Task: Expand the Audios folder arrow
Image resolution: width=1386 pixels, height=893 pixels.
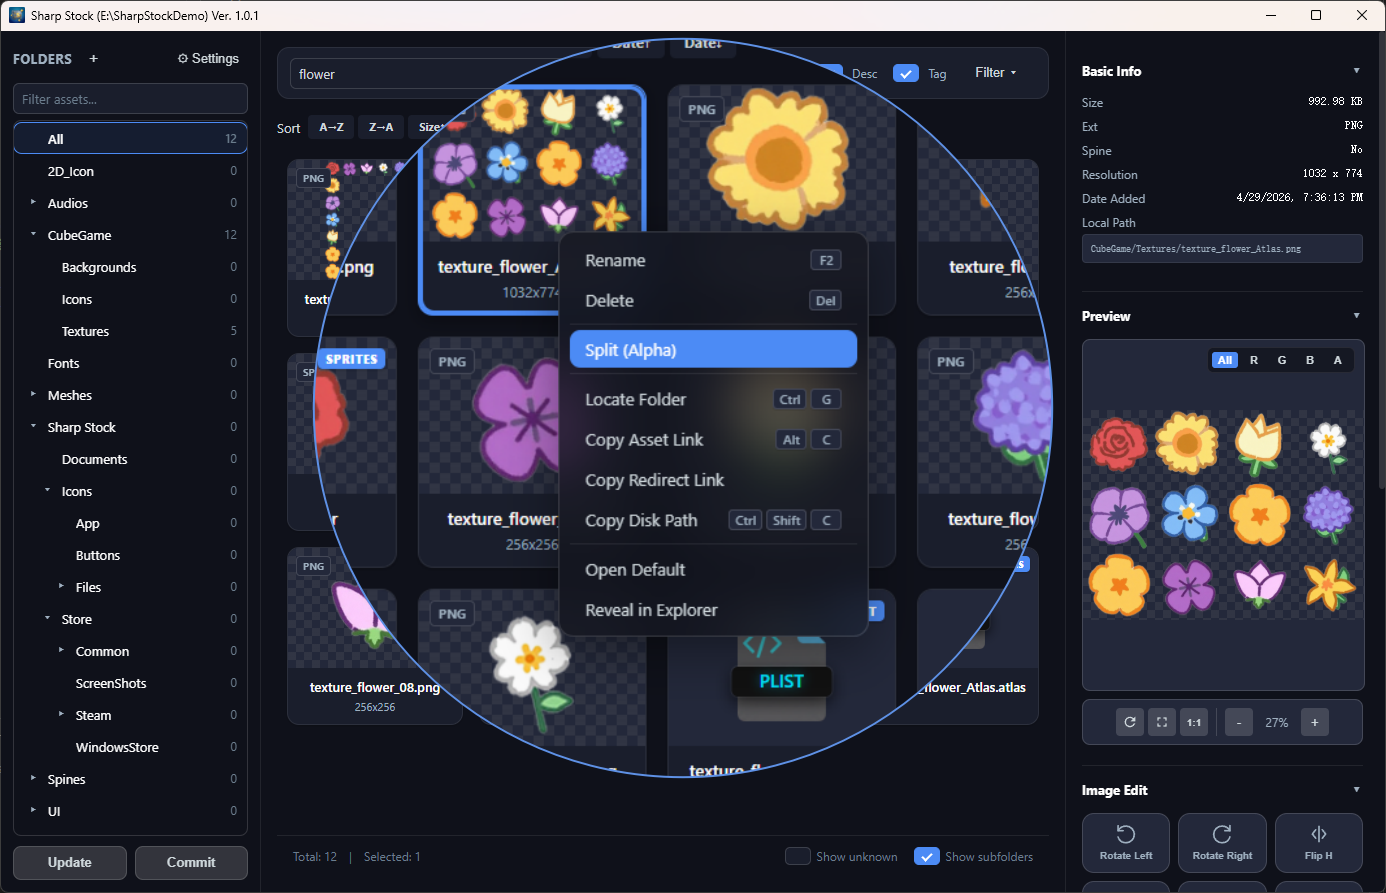Action: (33, 203)
